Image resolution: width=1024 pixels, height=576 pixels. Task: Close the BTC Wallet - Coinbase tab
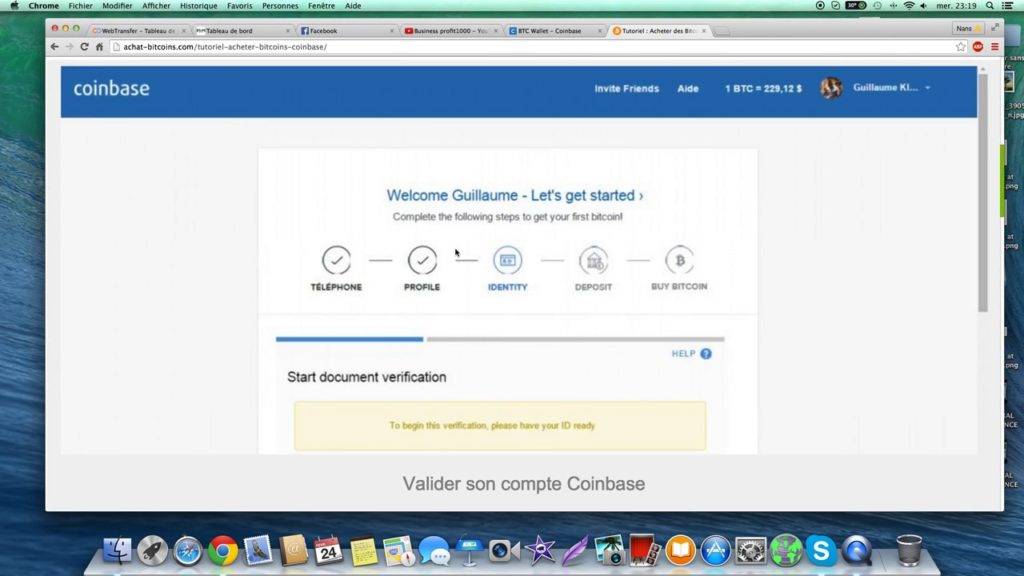[600, 31]
